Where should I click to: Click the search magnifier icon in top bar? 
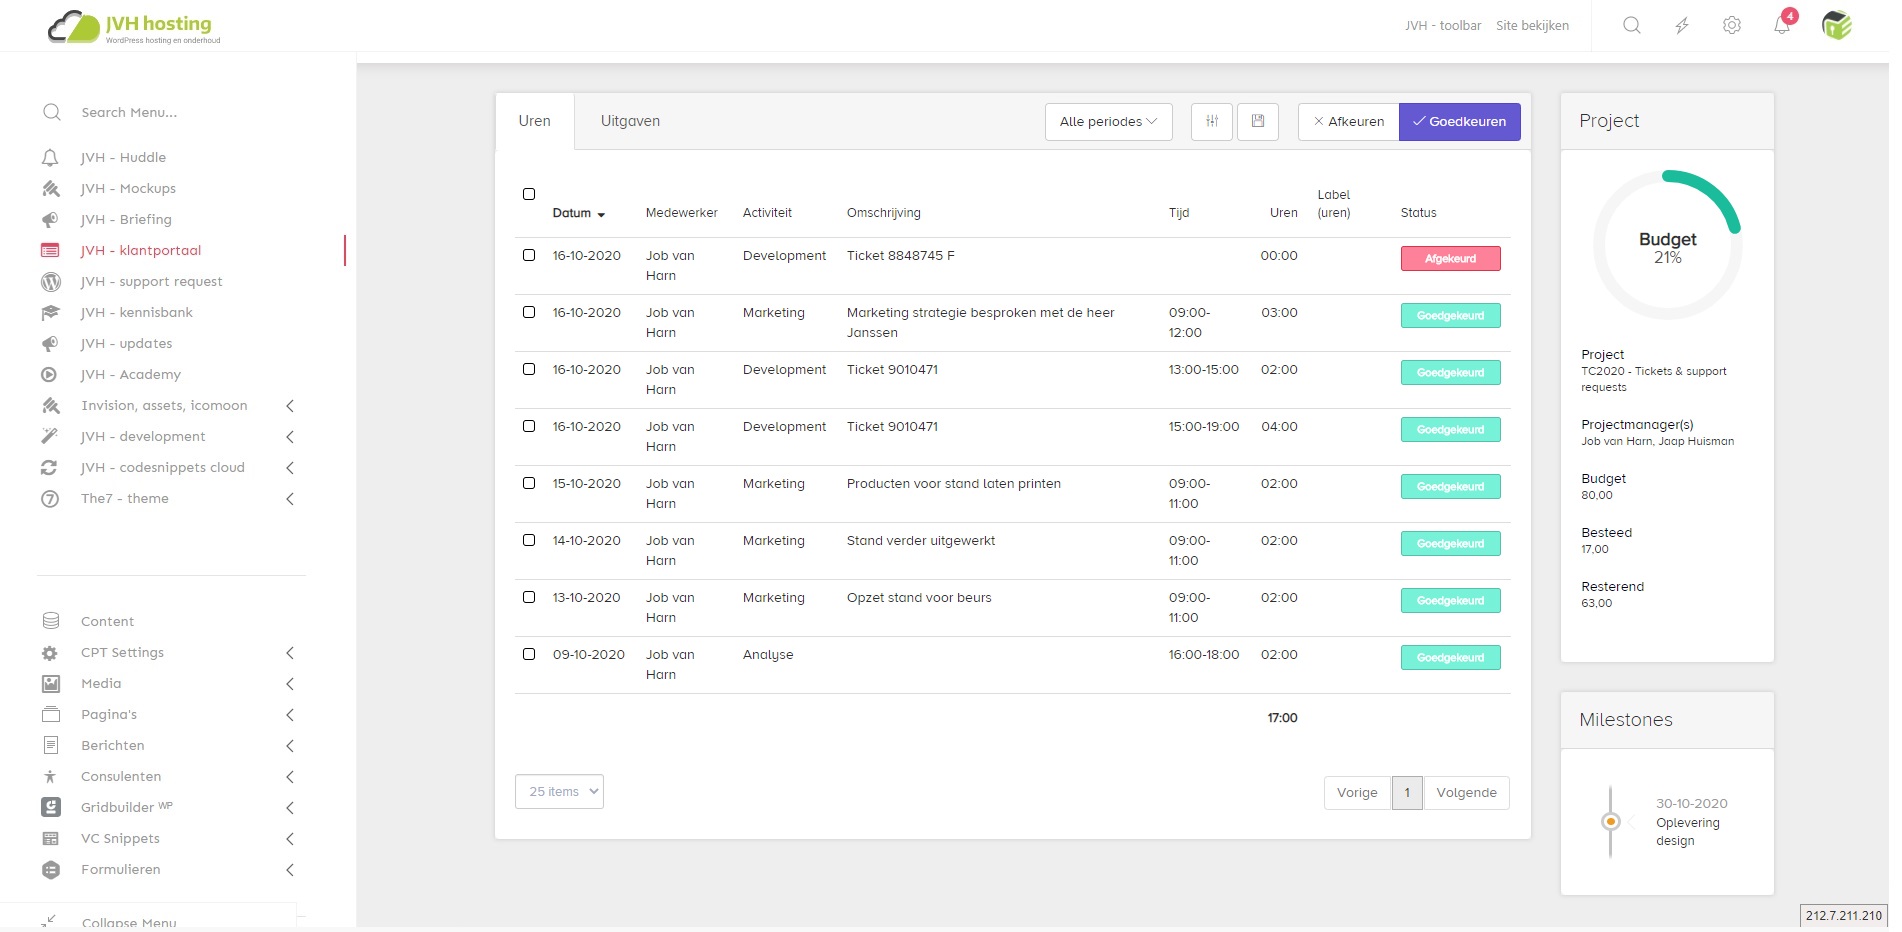pyautogui.click(x=1631, y=26)
